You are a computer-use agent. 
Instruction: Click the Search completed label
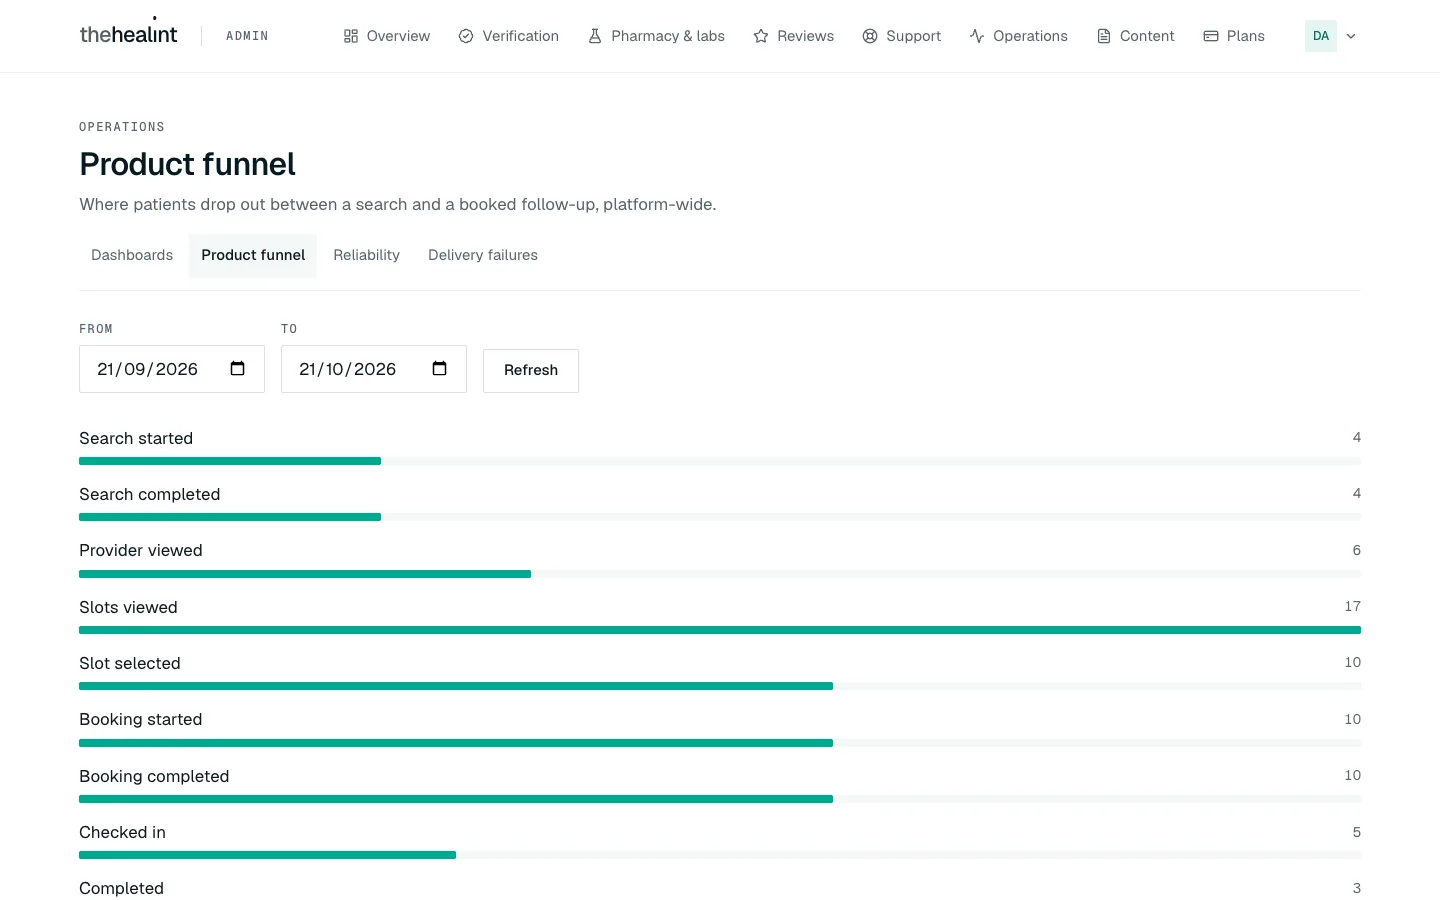(x=150, y=494)
